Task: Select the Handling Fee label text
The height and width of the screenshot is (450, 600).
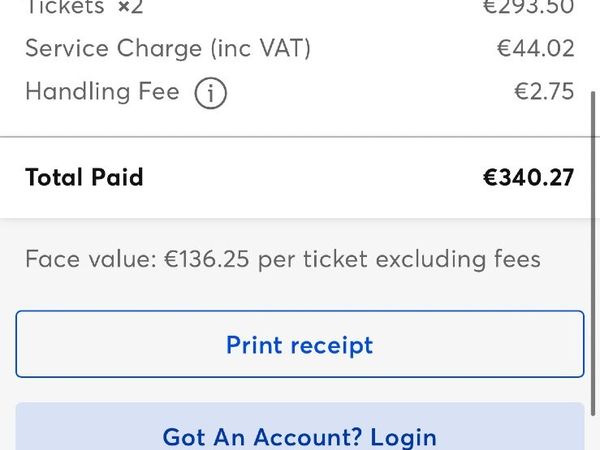Action: point(102,92)
